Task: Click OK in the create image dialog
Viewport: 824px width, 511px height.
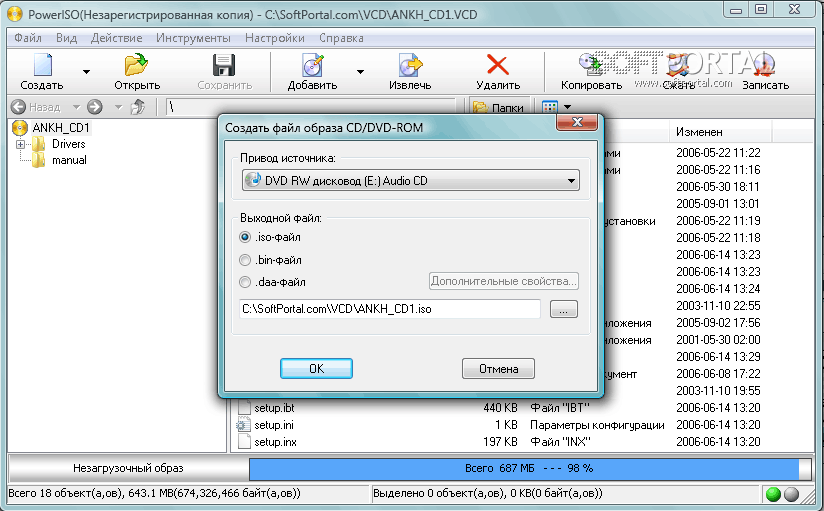Action: click(x=316, y=369)
